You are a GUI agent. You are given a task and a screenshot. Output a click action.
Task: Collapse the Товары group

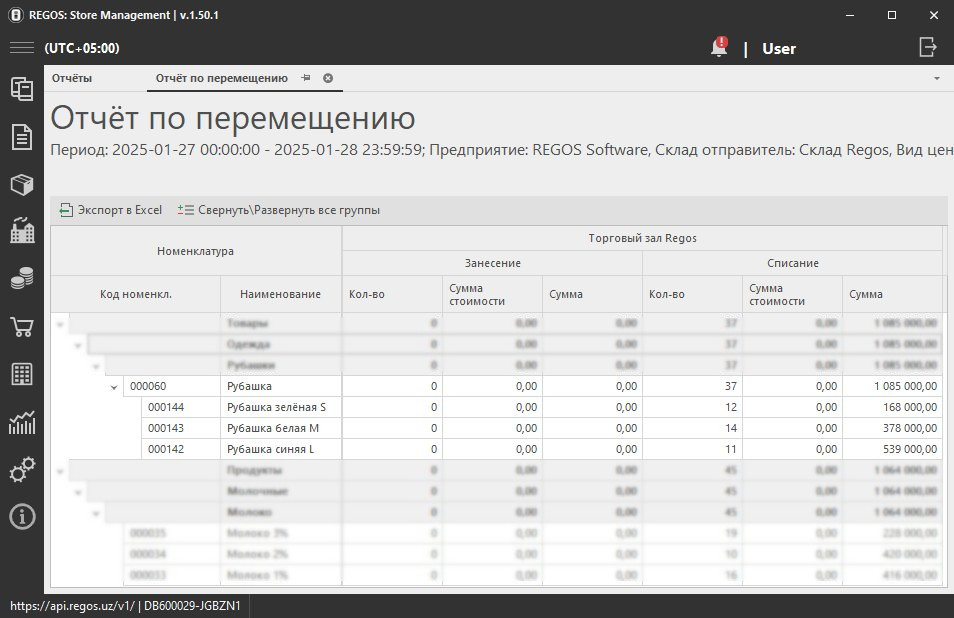coord(61,324)
